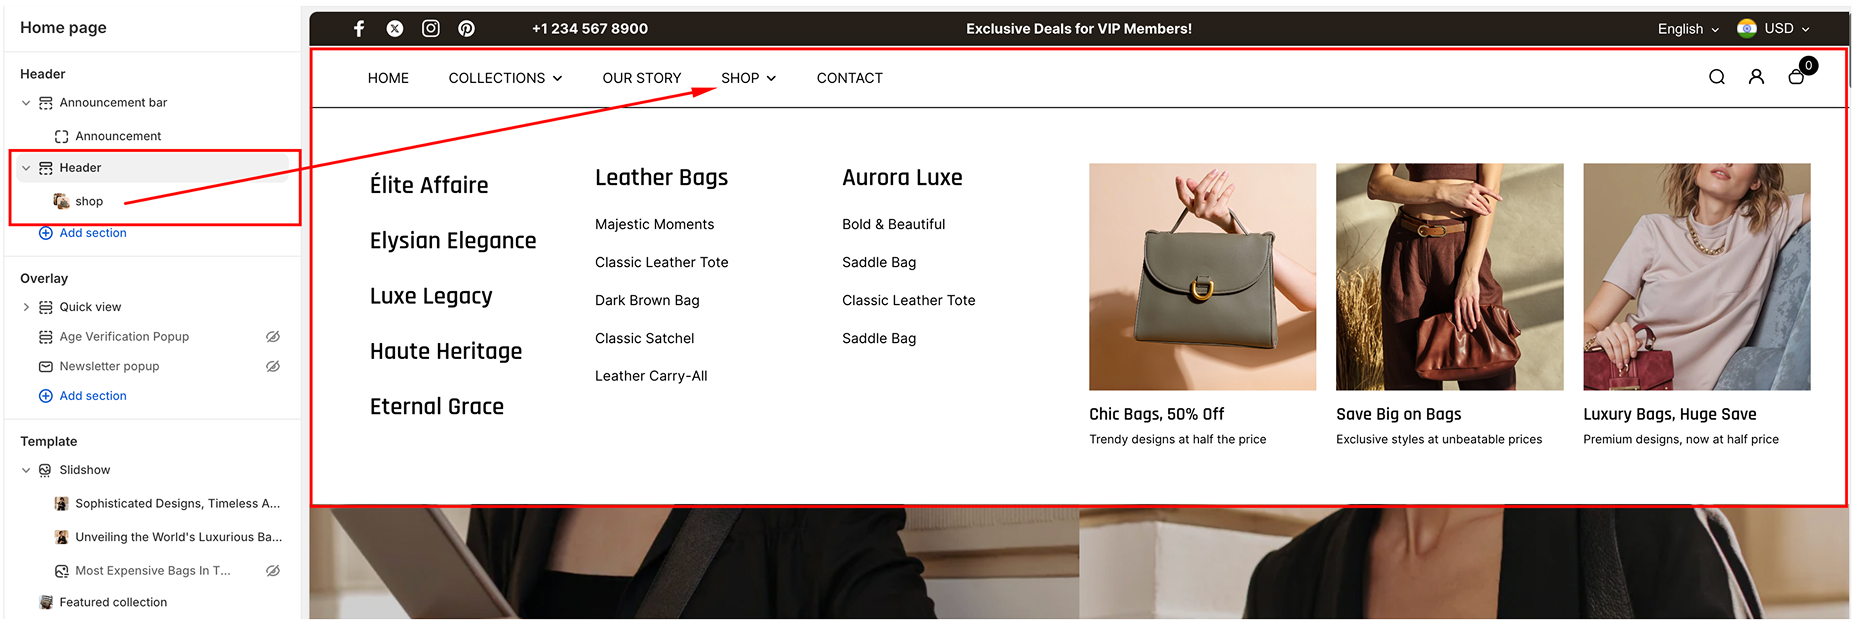Collapse the Announcement bar section
This screenshot has height=625, width=1854.
coord(26,103)
